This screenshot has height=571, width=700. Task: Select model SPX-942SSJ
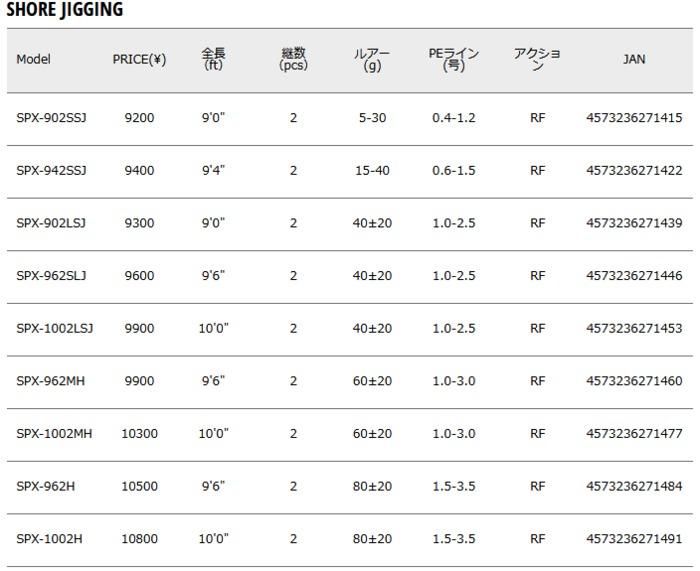pyautogui.click(x=51, y=171)
